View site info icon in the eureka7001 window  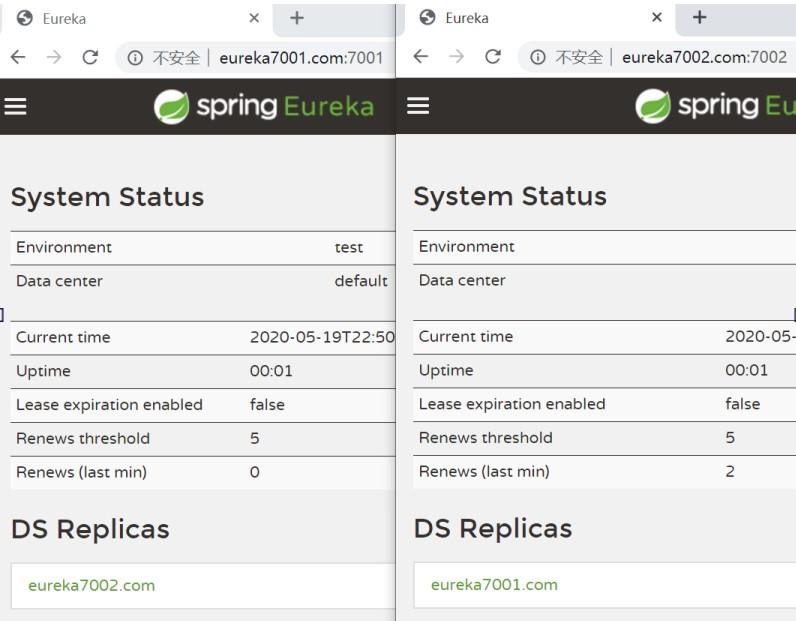tap(135, 58)
